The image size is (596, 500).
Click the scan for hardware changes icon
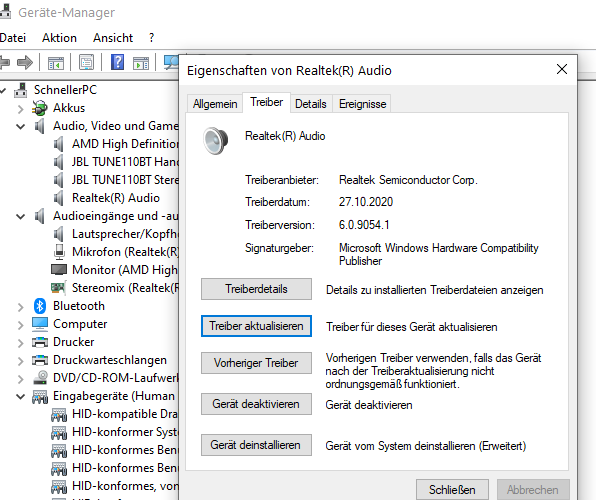pos(171,62)
